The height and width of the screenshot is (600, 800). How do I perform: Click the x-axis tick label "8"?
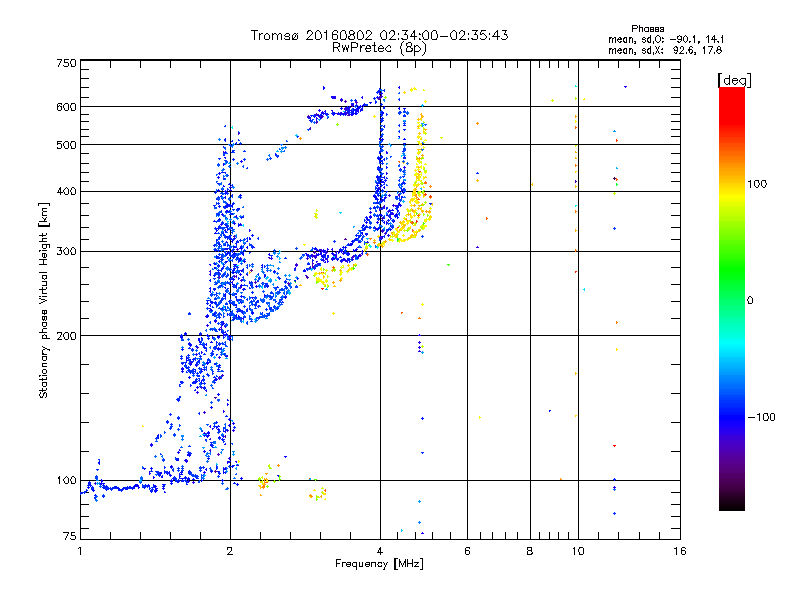[x=530, y=551]
